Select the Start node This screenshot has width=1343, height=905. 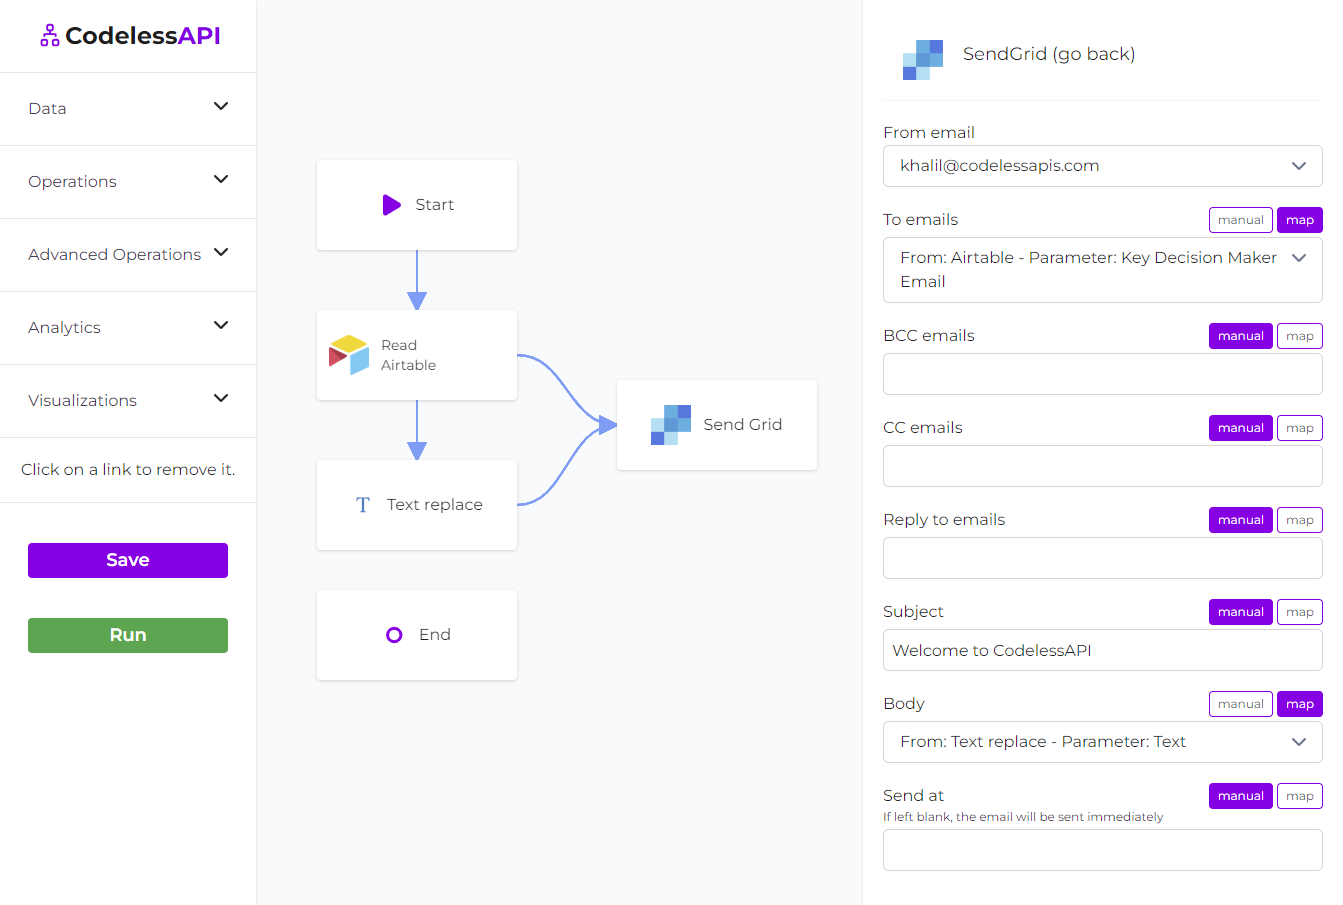417,205
